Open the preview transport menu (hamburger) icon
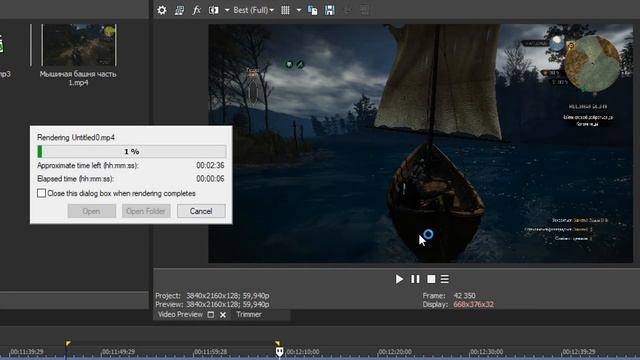 point(444,279)
